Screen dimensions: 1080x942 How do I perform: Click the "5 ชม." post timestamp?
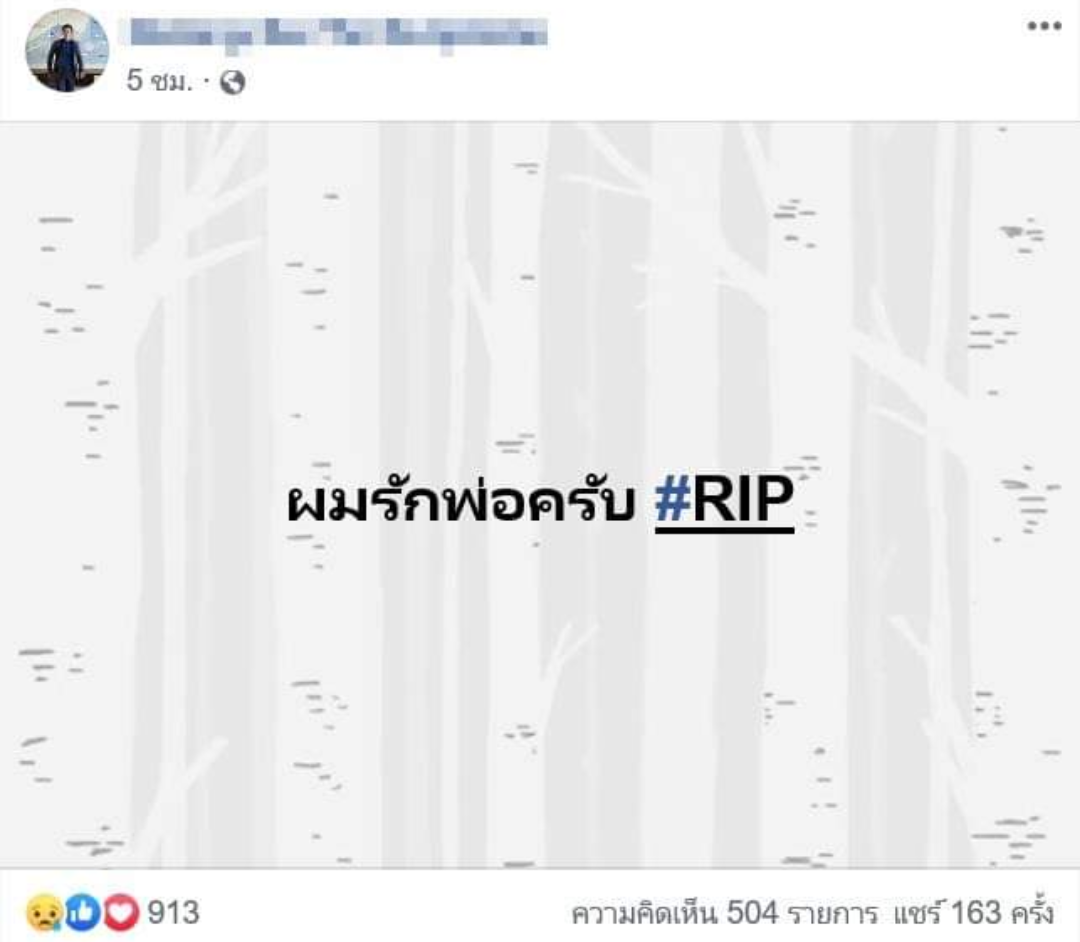pos(158,81)
